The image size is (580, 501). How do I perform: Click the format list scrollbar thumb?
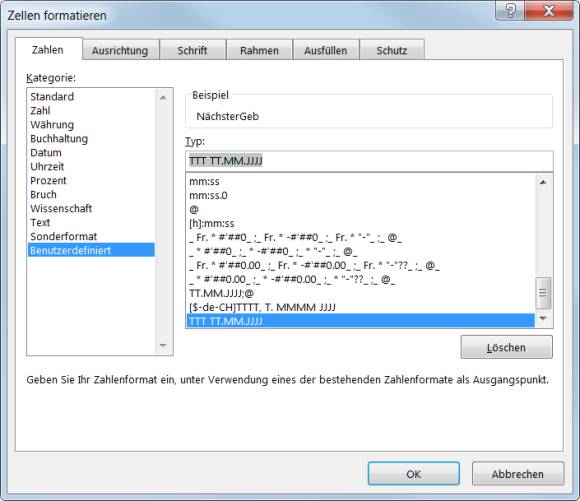coord(543,293)
